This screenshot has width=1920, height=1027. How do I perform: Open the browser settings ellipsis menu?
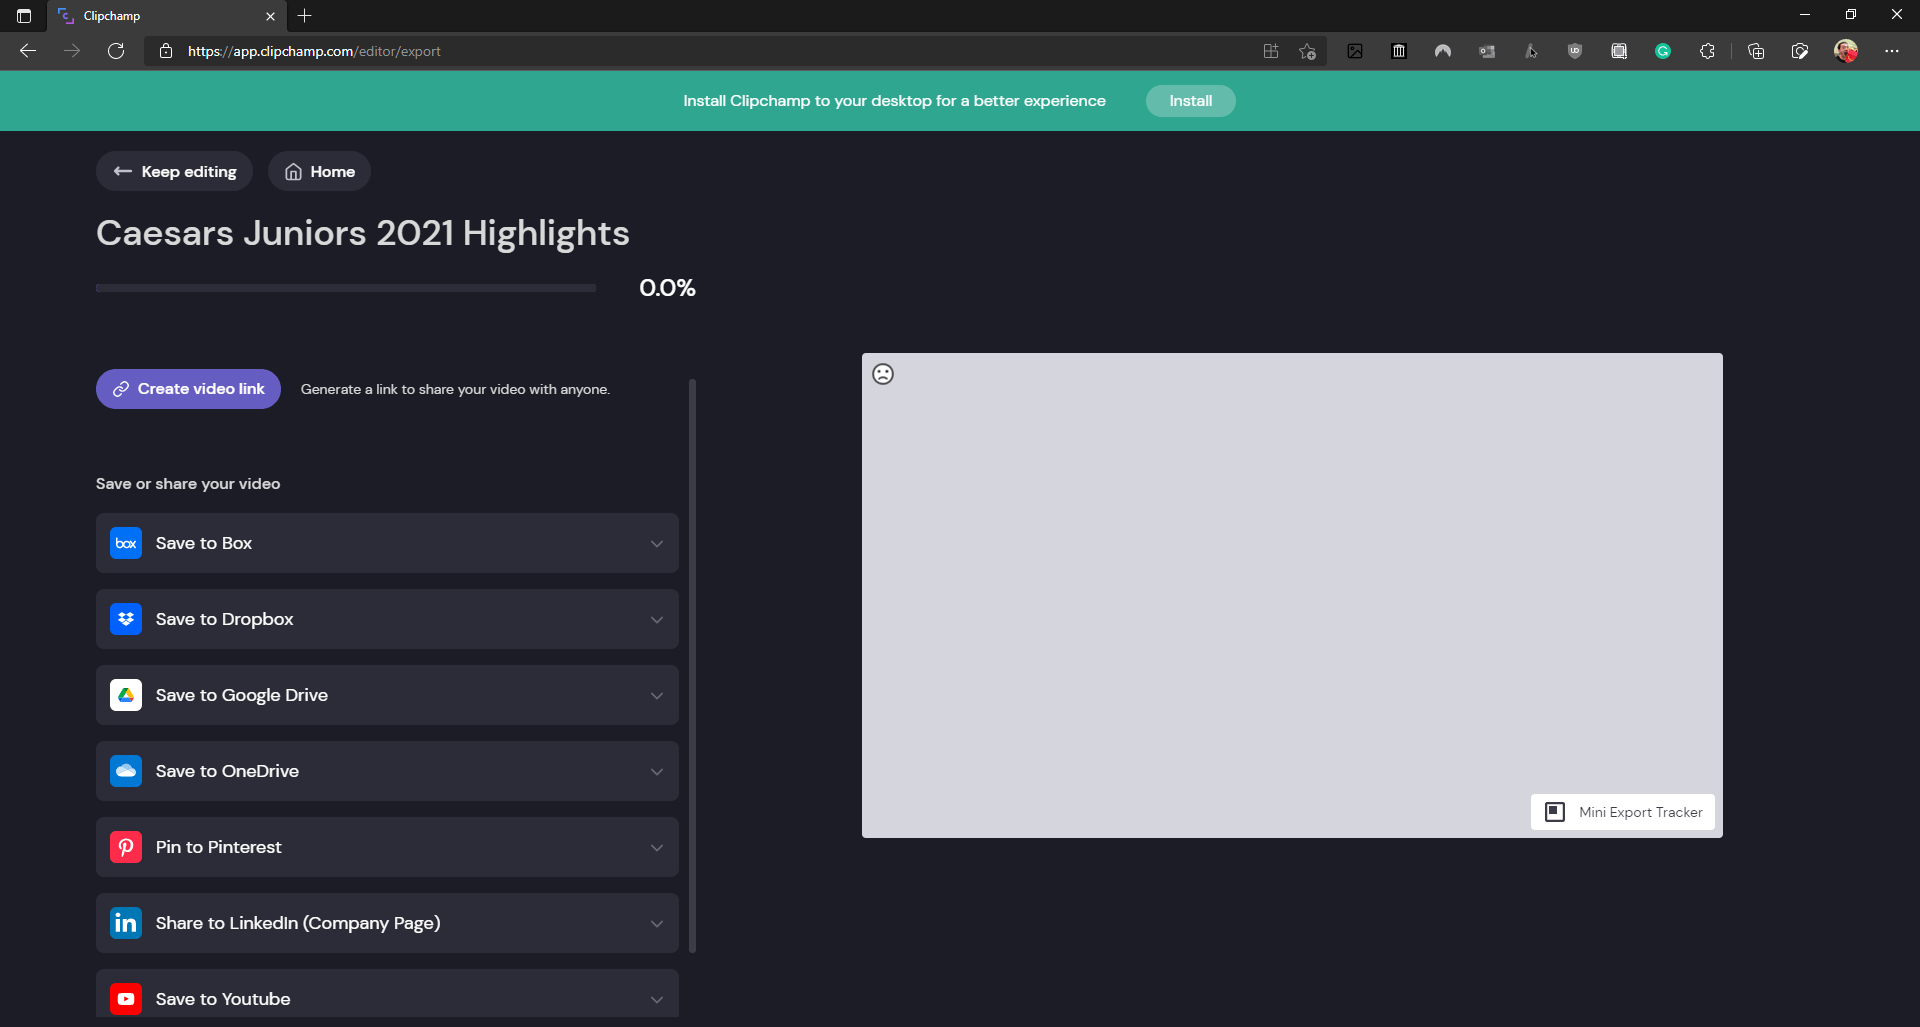(x=1892, y=51)
